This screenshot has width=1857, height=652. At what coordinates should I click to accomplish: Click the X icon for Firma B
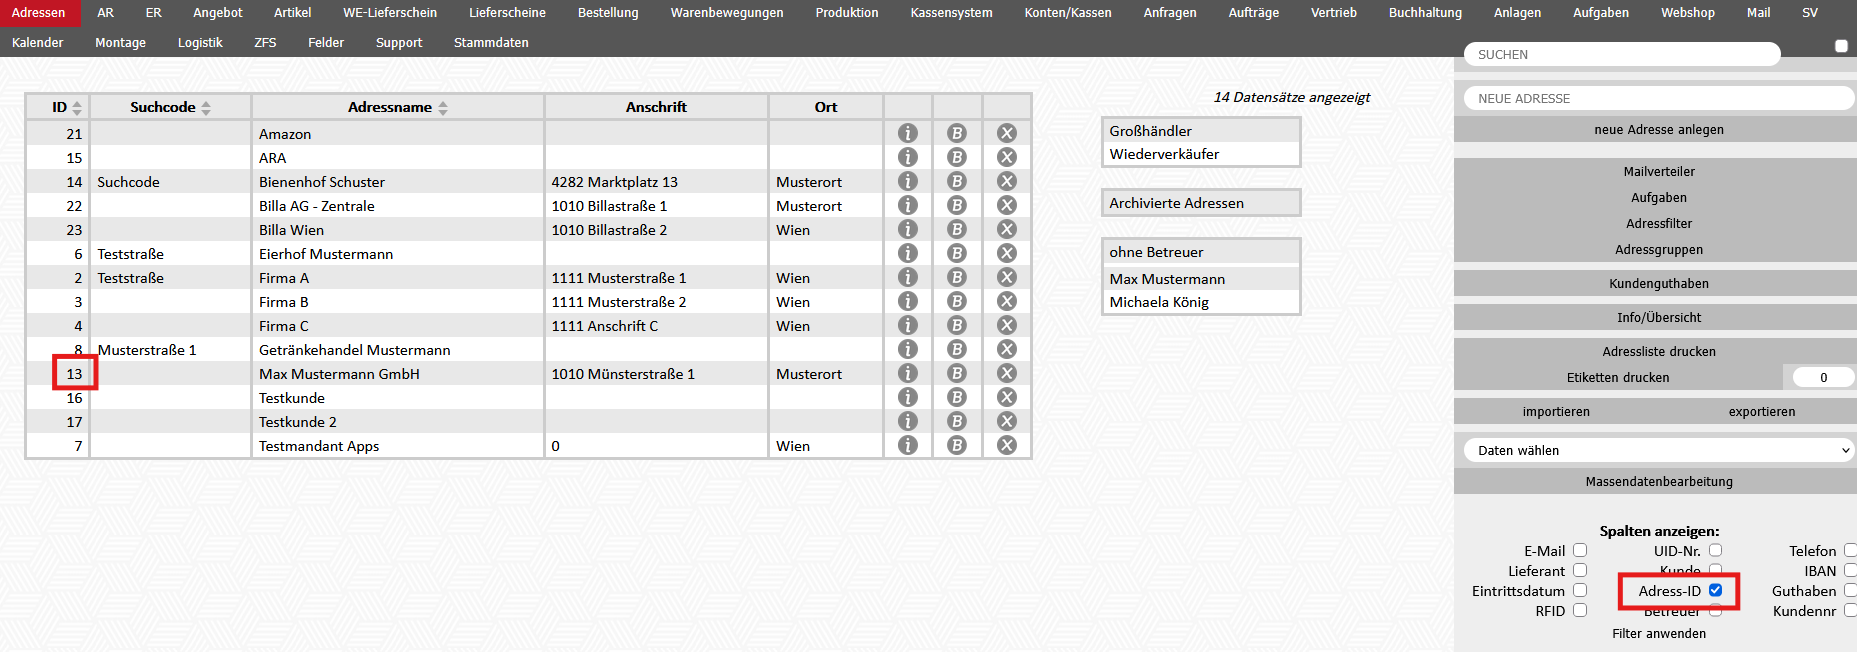(x=1007, y=301)
